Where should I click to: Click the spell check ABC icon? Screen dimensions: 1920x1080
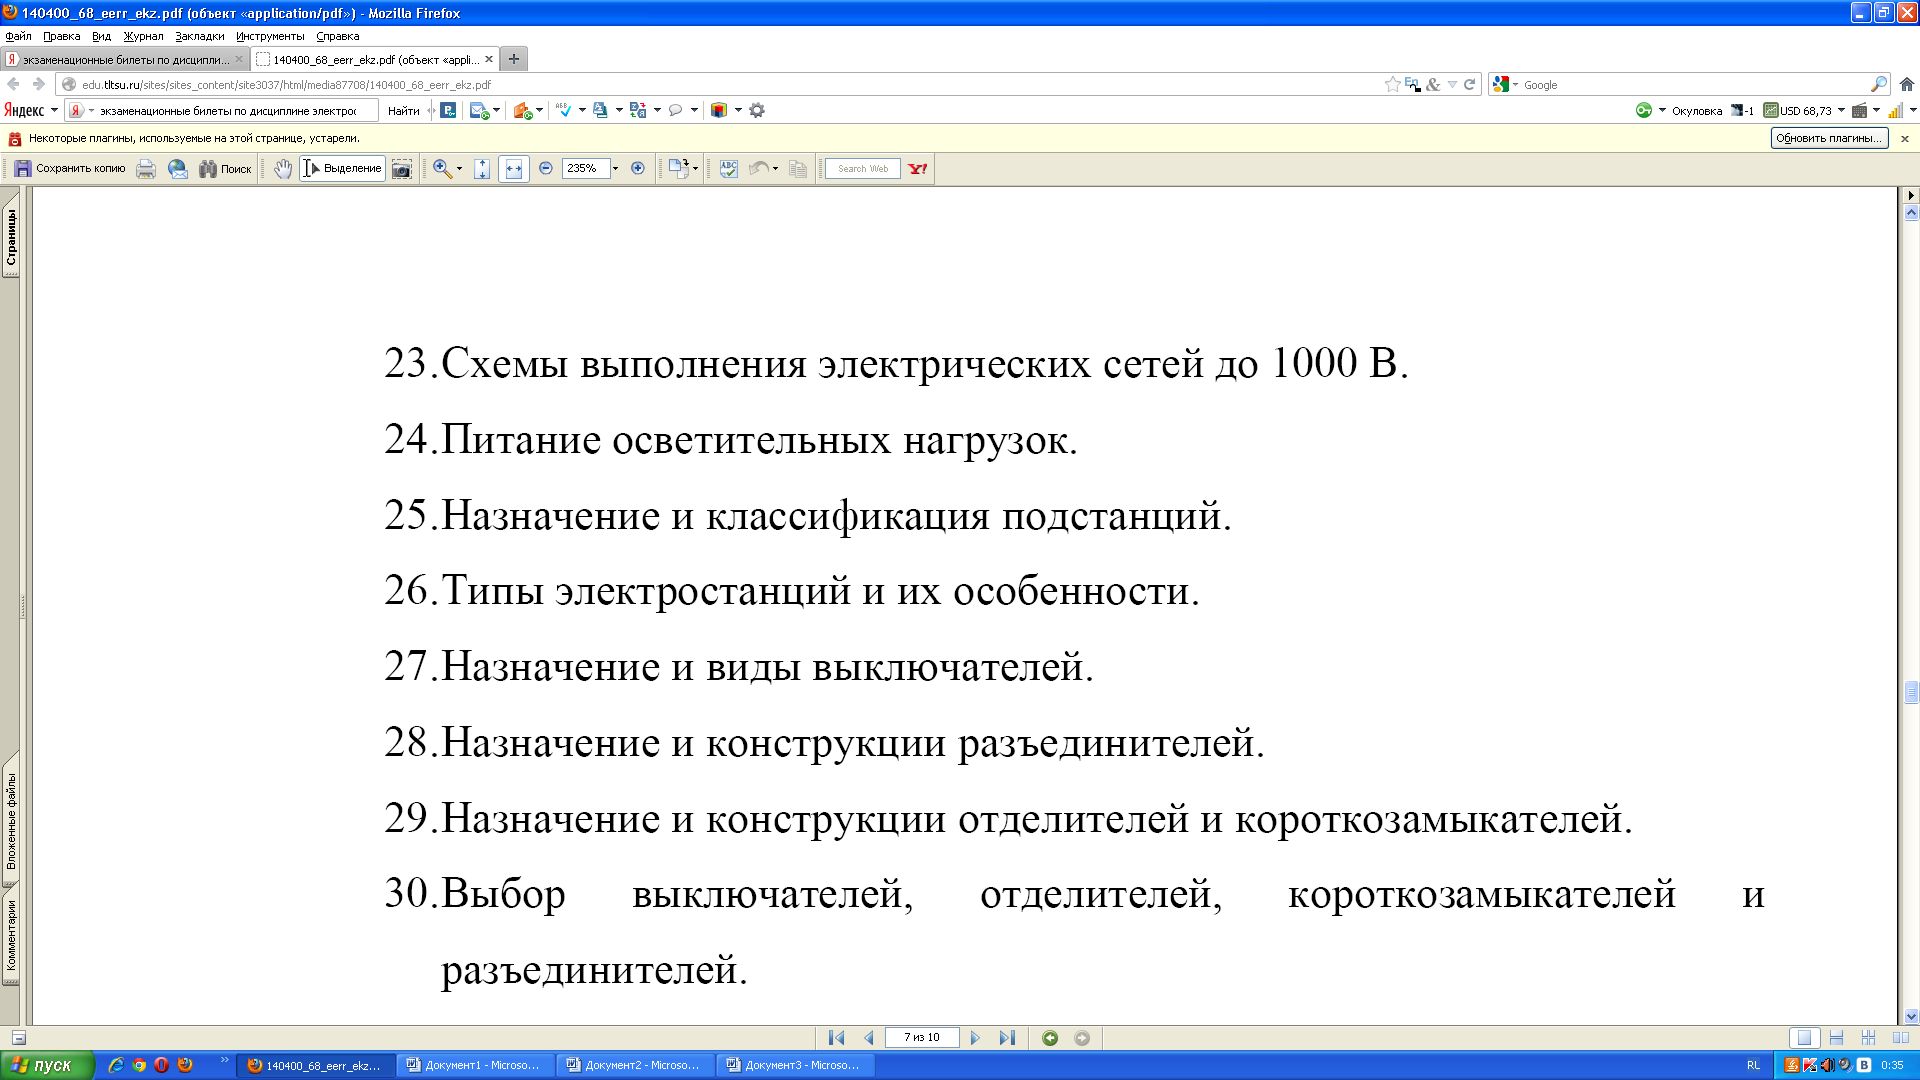[729, 169]
